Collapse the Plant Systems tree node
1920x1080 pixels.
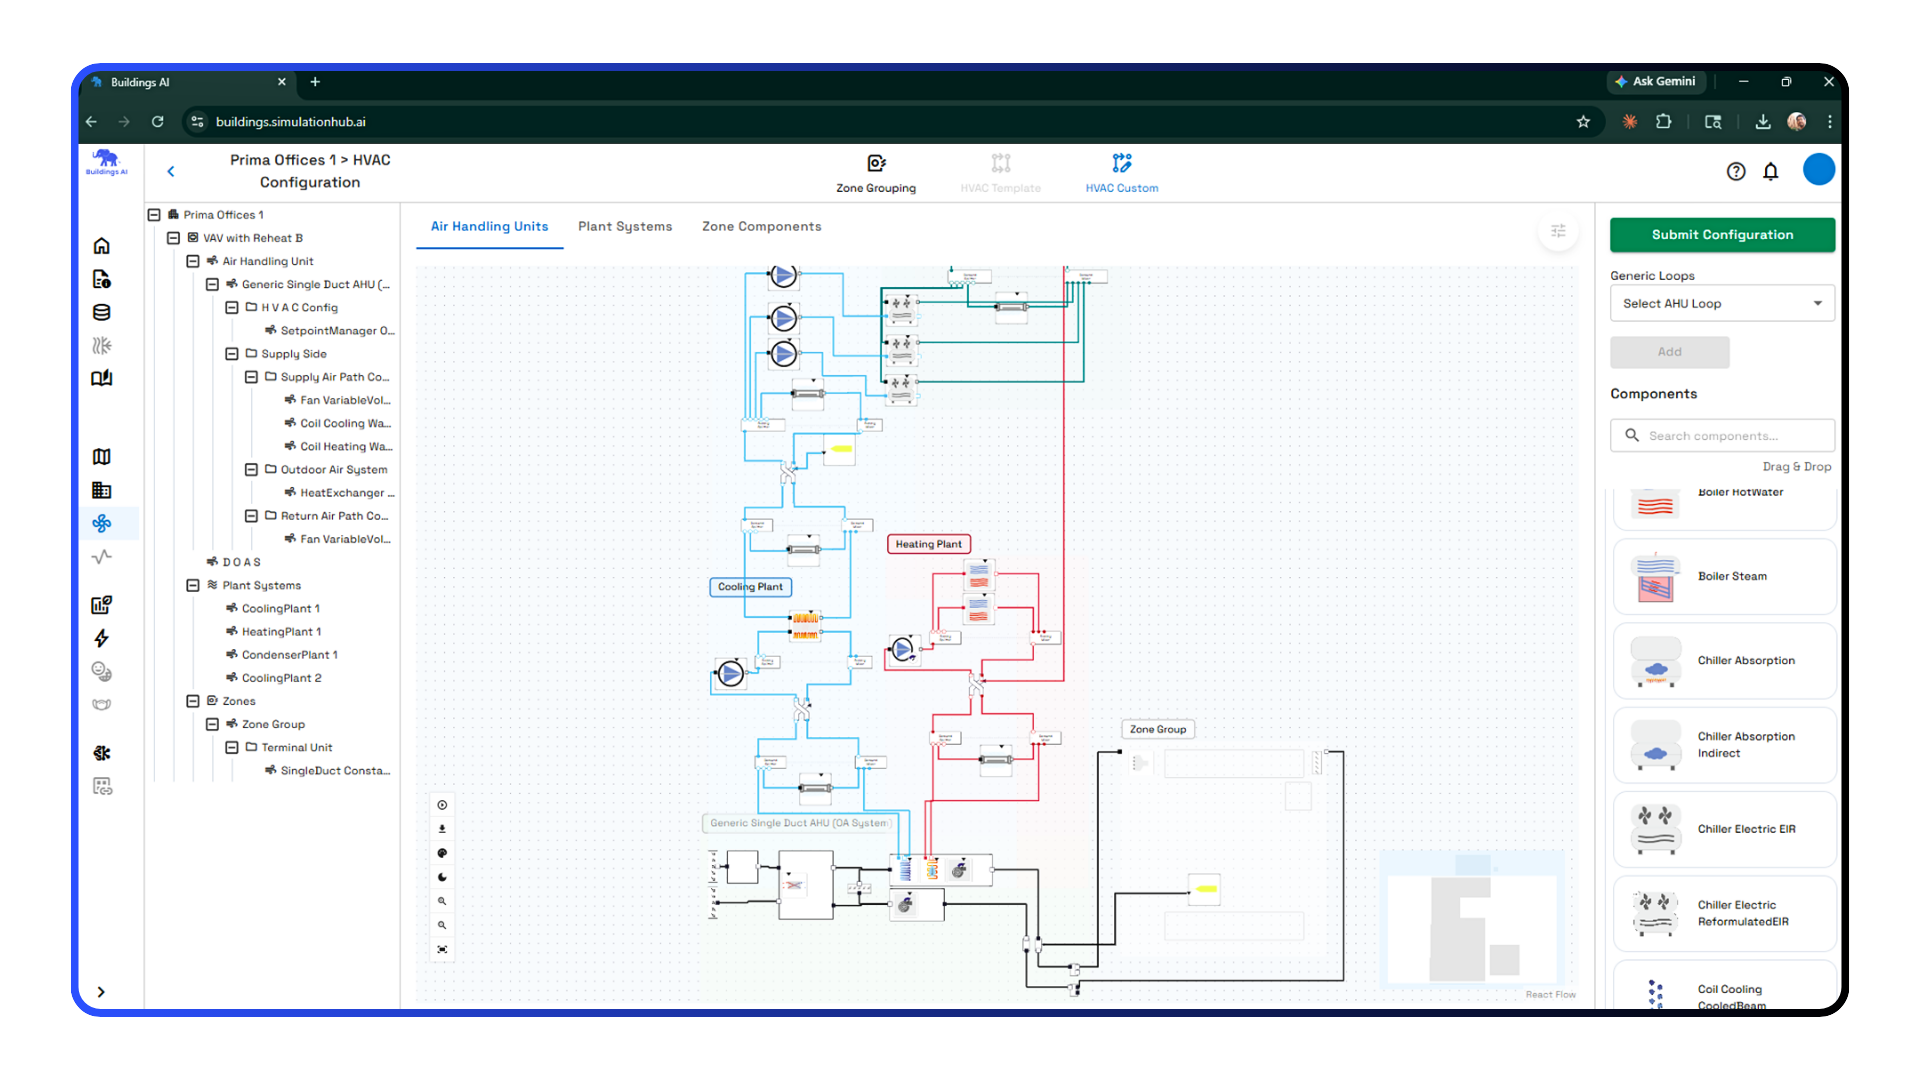coord(193,585)
